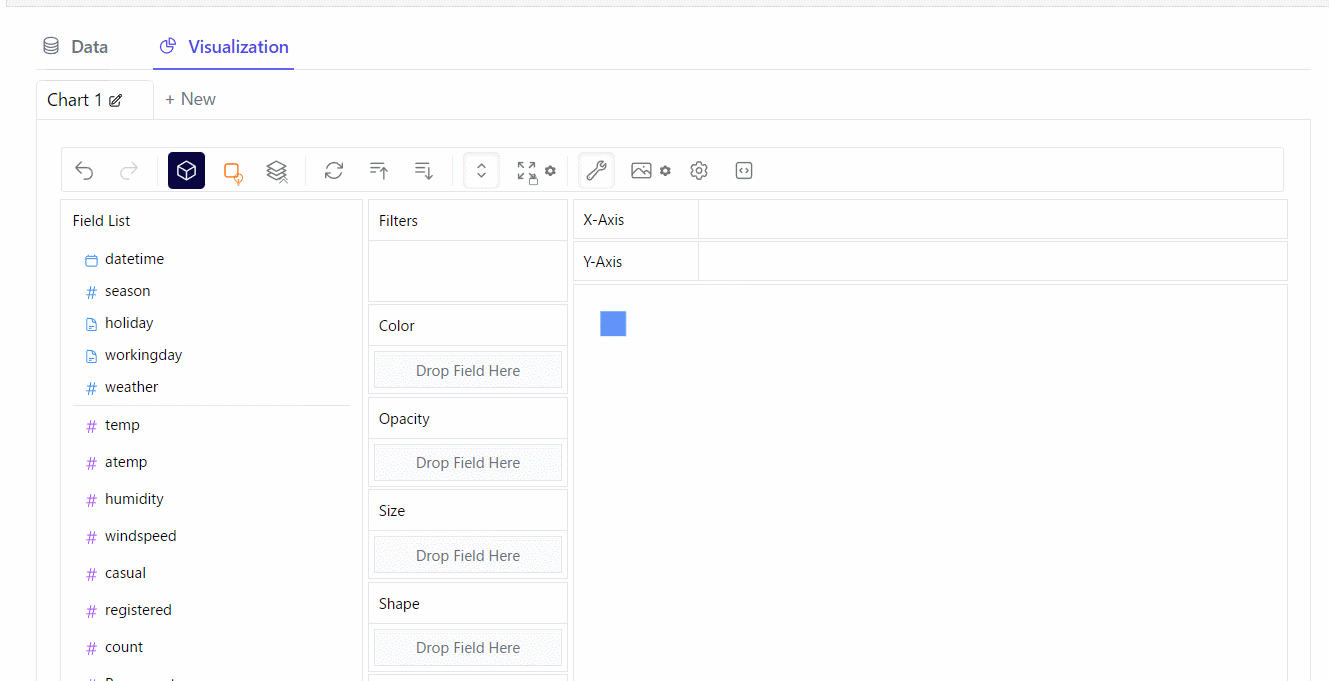Click the Color Drop Field Here box
Viewport: 1329px width, 681px height.
[x=468, y=370]
